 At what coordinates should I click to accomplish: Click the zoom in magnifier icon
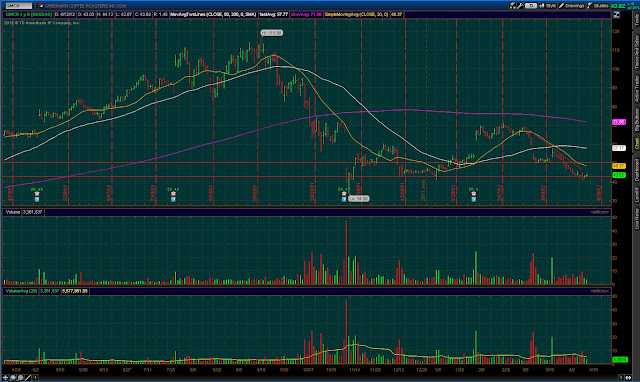point(20,378)
